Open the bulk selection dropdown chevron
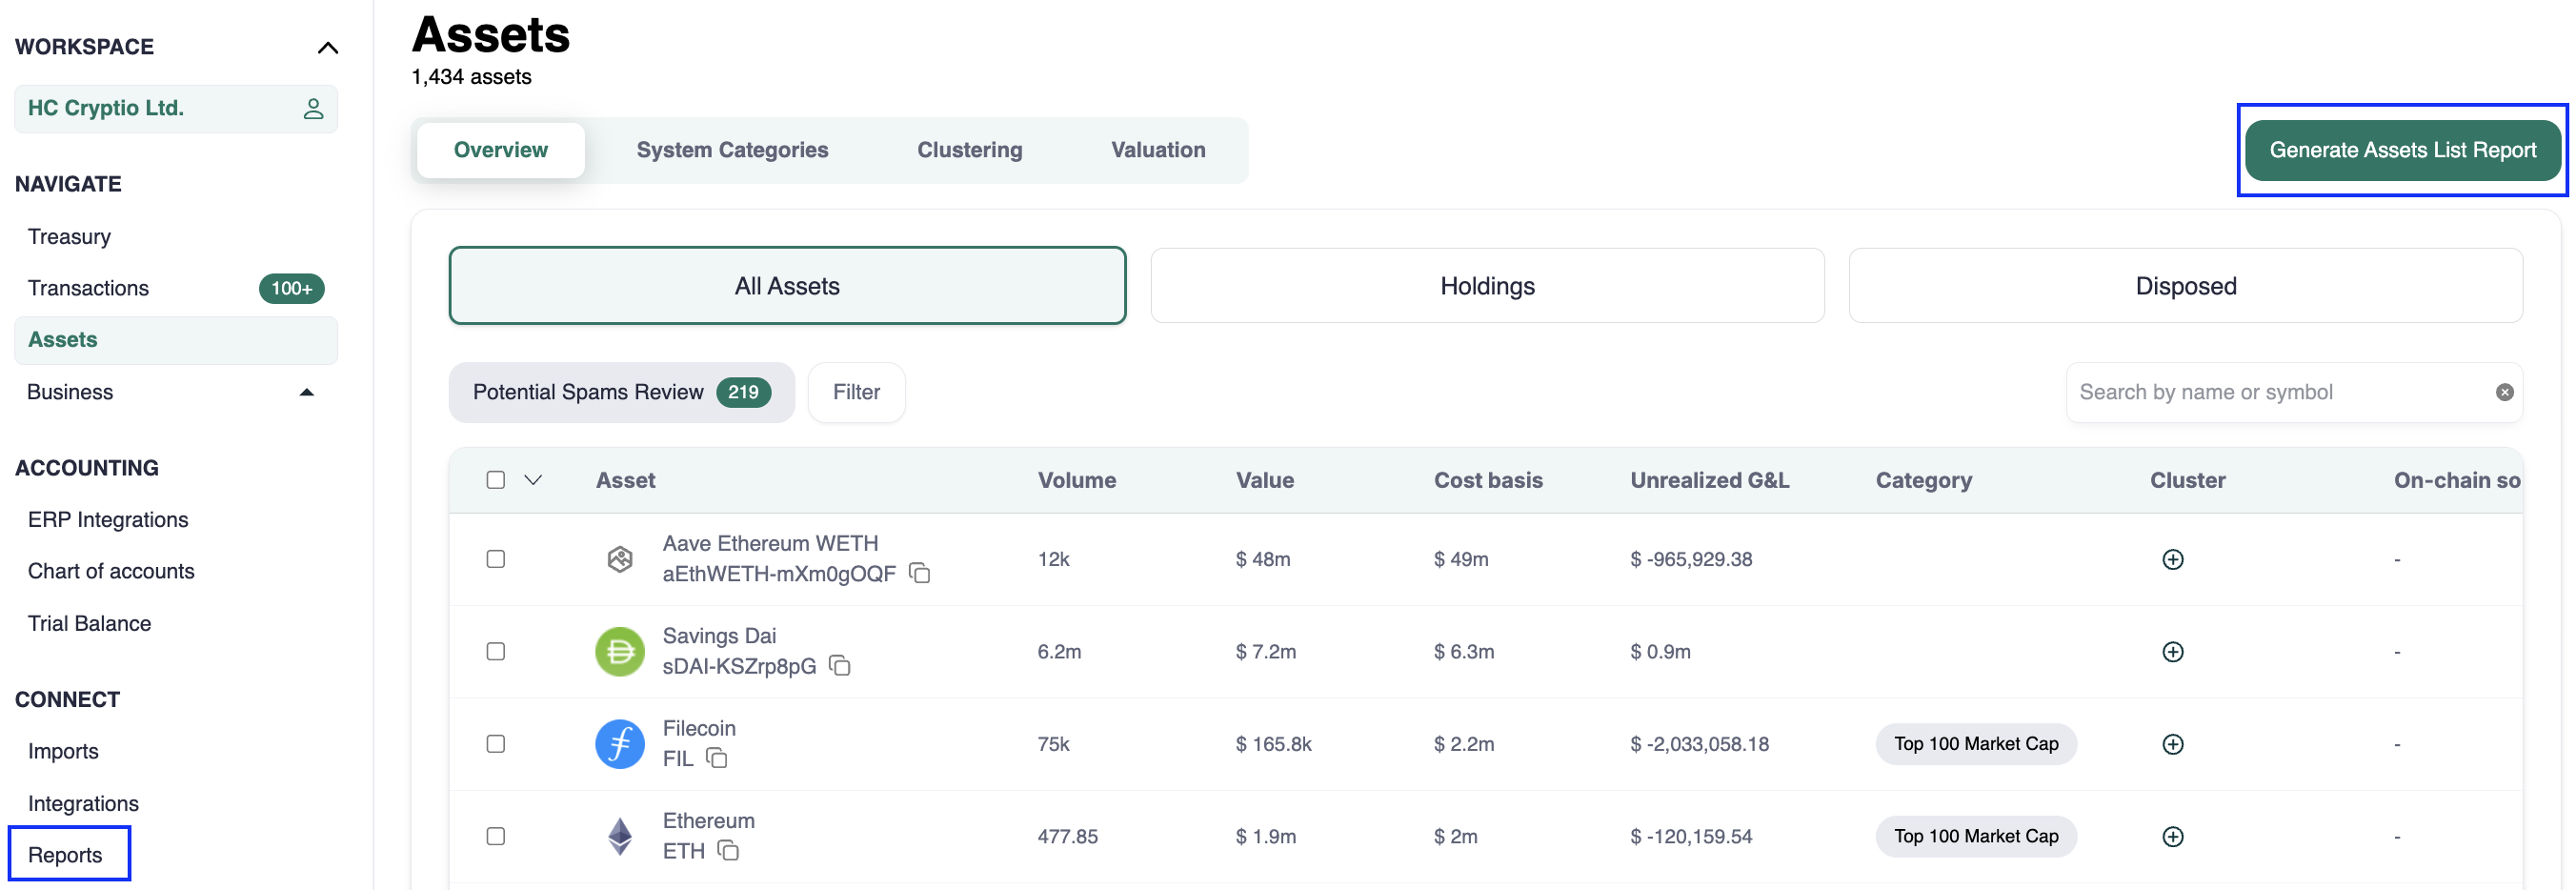Screen dimensions: 2576x890 click(533, 480)
